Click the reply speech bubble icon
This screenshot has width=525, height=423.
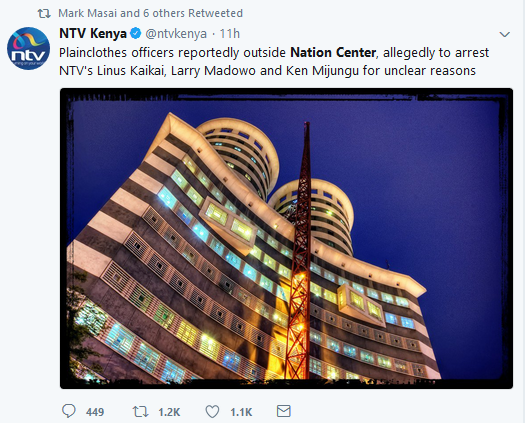(x=69, y=411)
